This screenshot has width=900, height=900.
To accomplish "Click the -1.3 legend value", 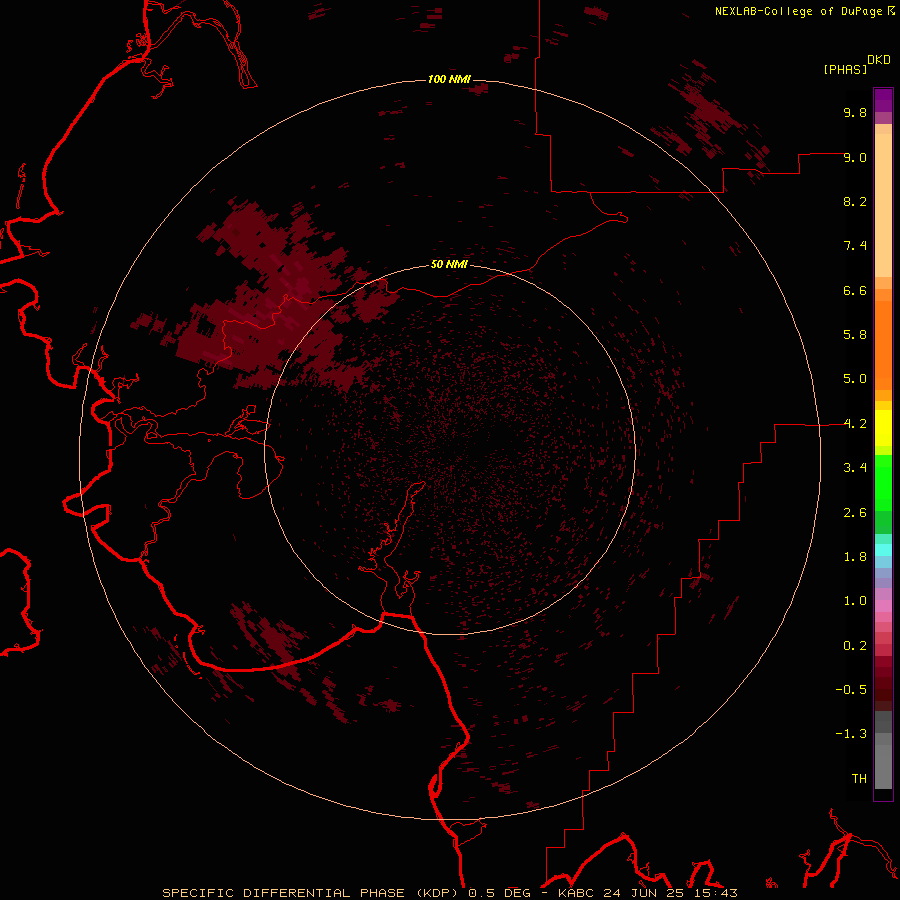I will point(851,734).
